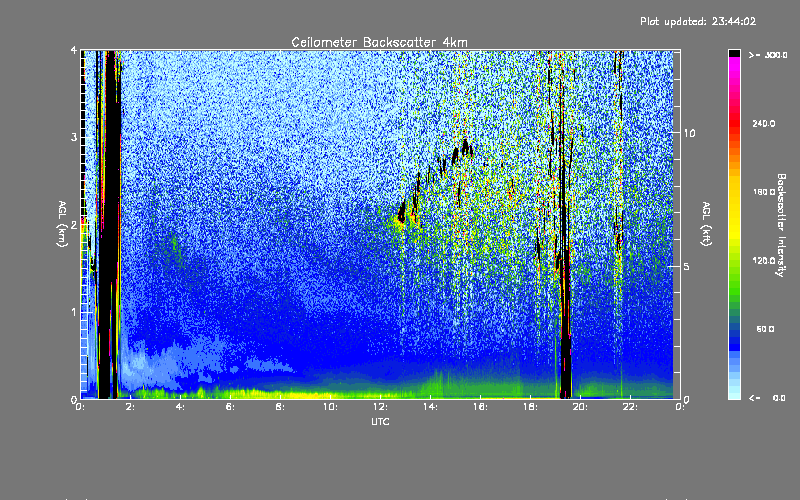This screenshot has height=500, width=800.
Task: Click the "240.0" colorbar value
Action: tap(764, 123)
